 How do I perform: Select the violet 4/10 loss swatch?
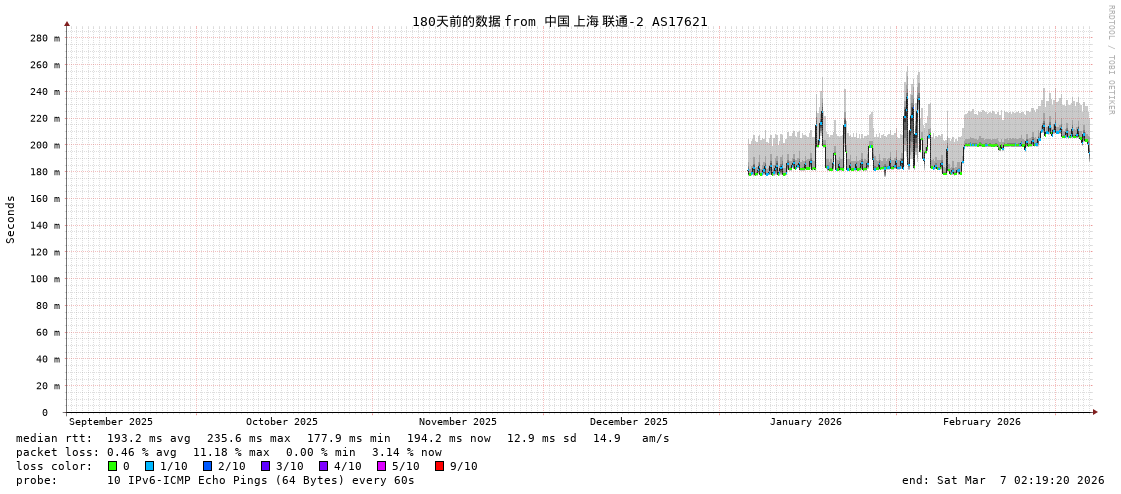tap(323, 466)
